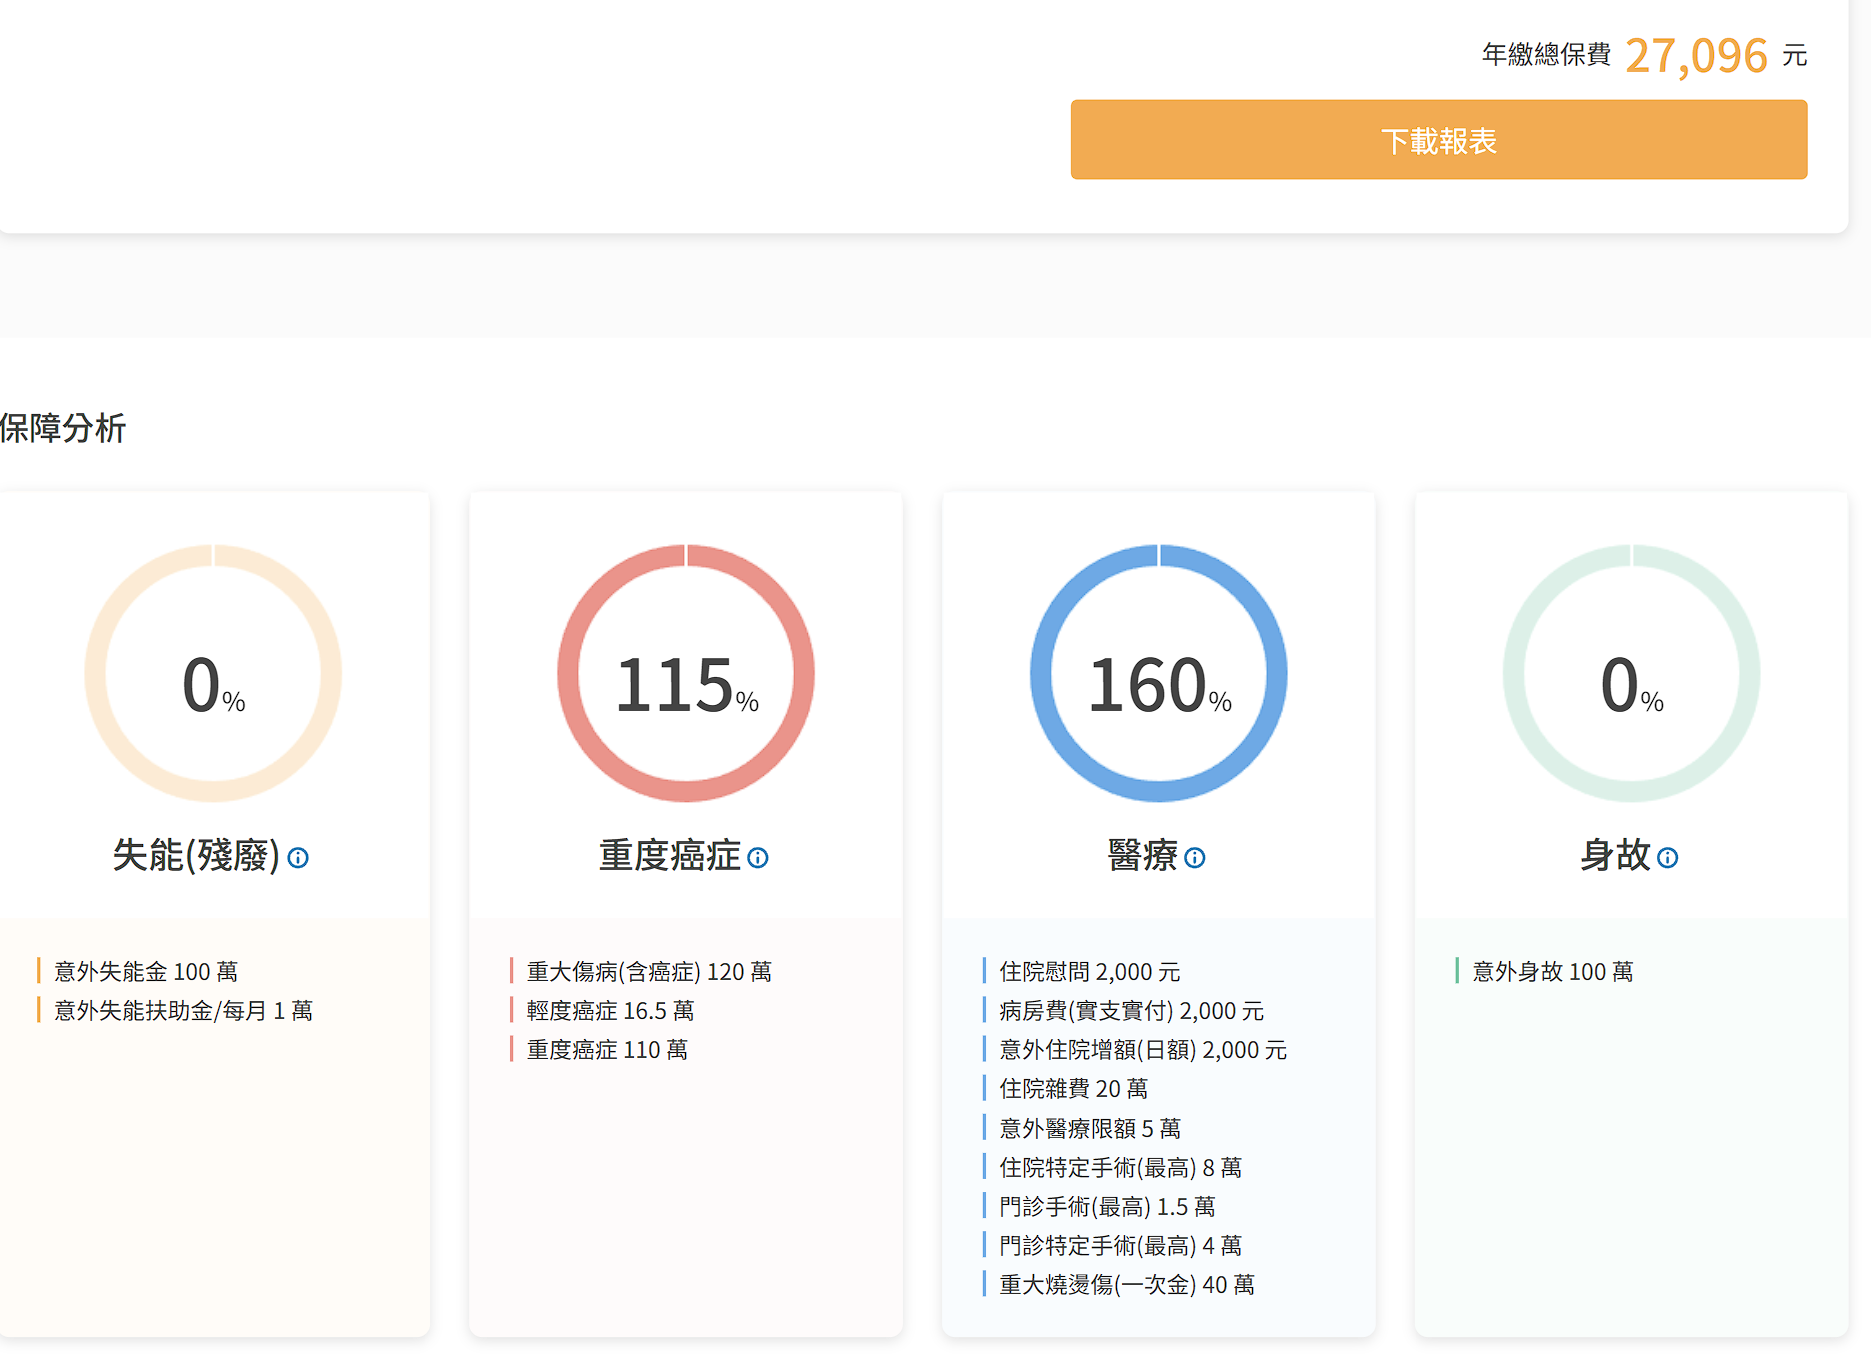Click 重大燒燙傷(一次金) 40 萬 item
1871x1355 pixels.
[1126, 1285]
